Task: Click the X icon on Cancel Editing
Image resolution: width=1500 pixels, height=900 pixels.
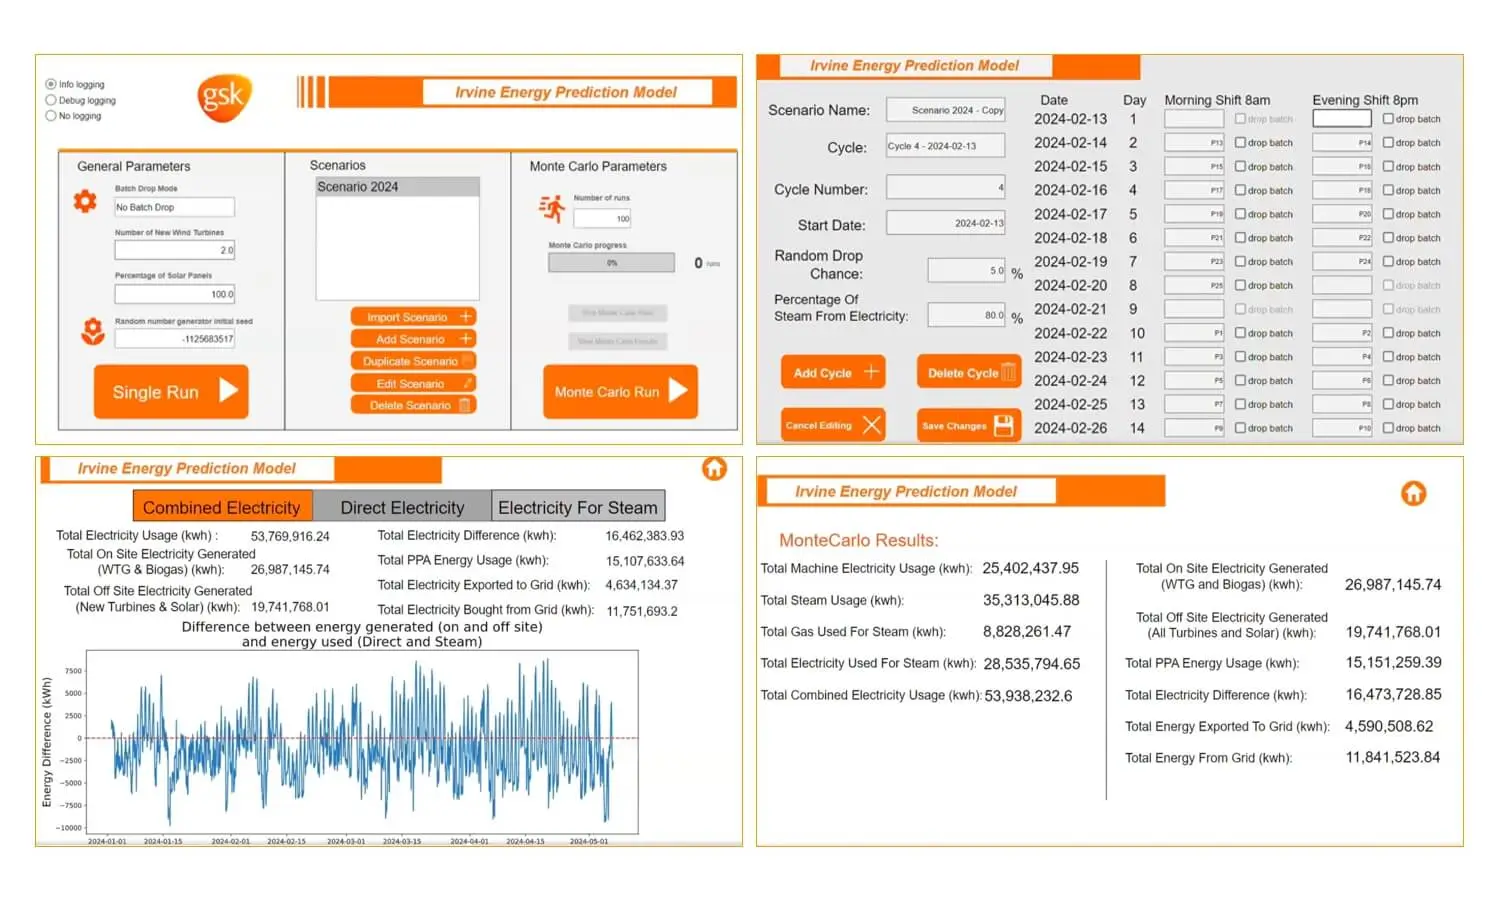Action: coord(872,425)
